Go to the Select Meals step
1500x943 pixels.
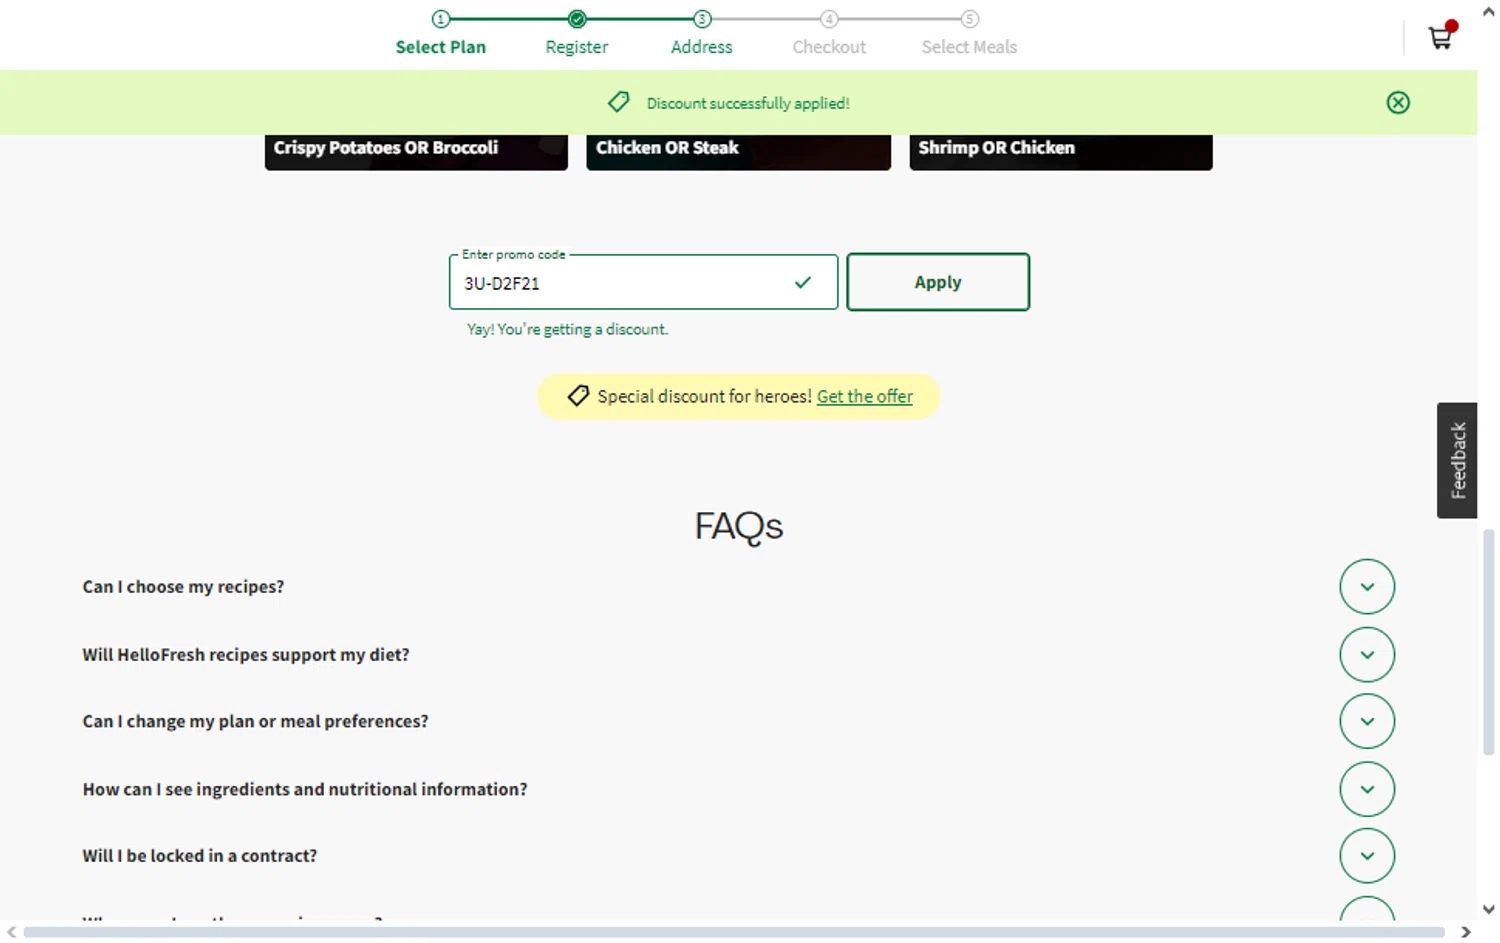click(969, 47)
